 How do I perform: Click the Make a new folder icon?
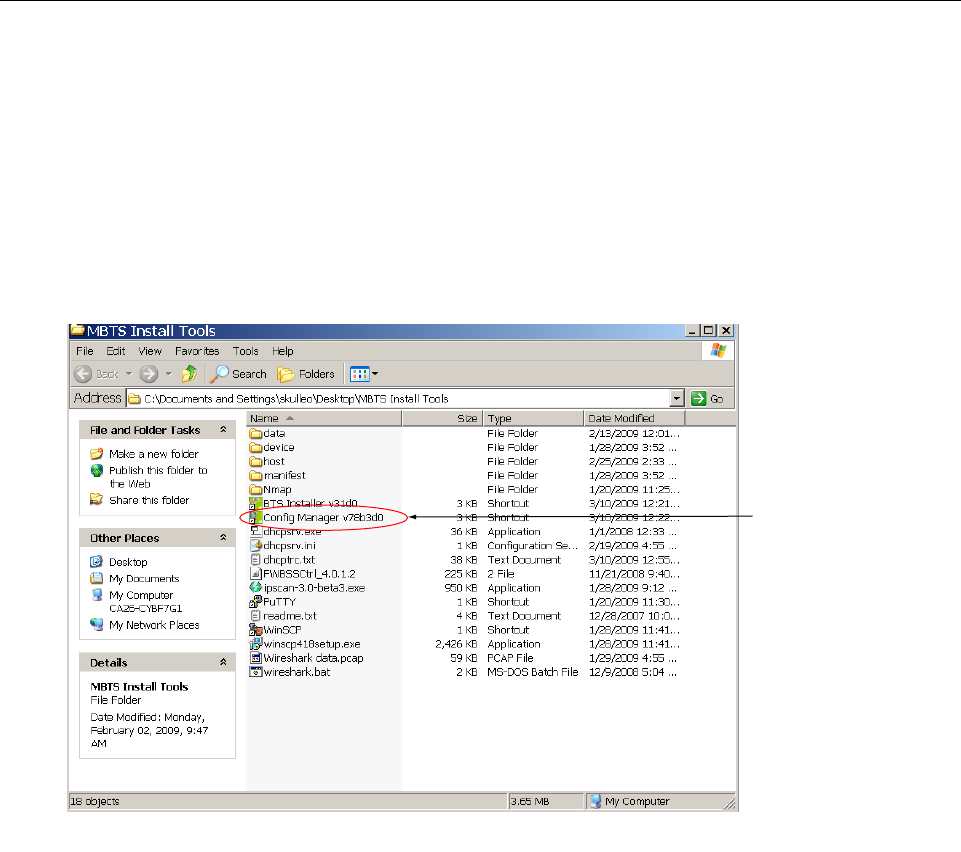click(x=97, y=454)
